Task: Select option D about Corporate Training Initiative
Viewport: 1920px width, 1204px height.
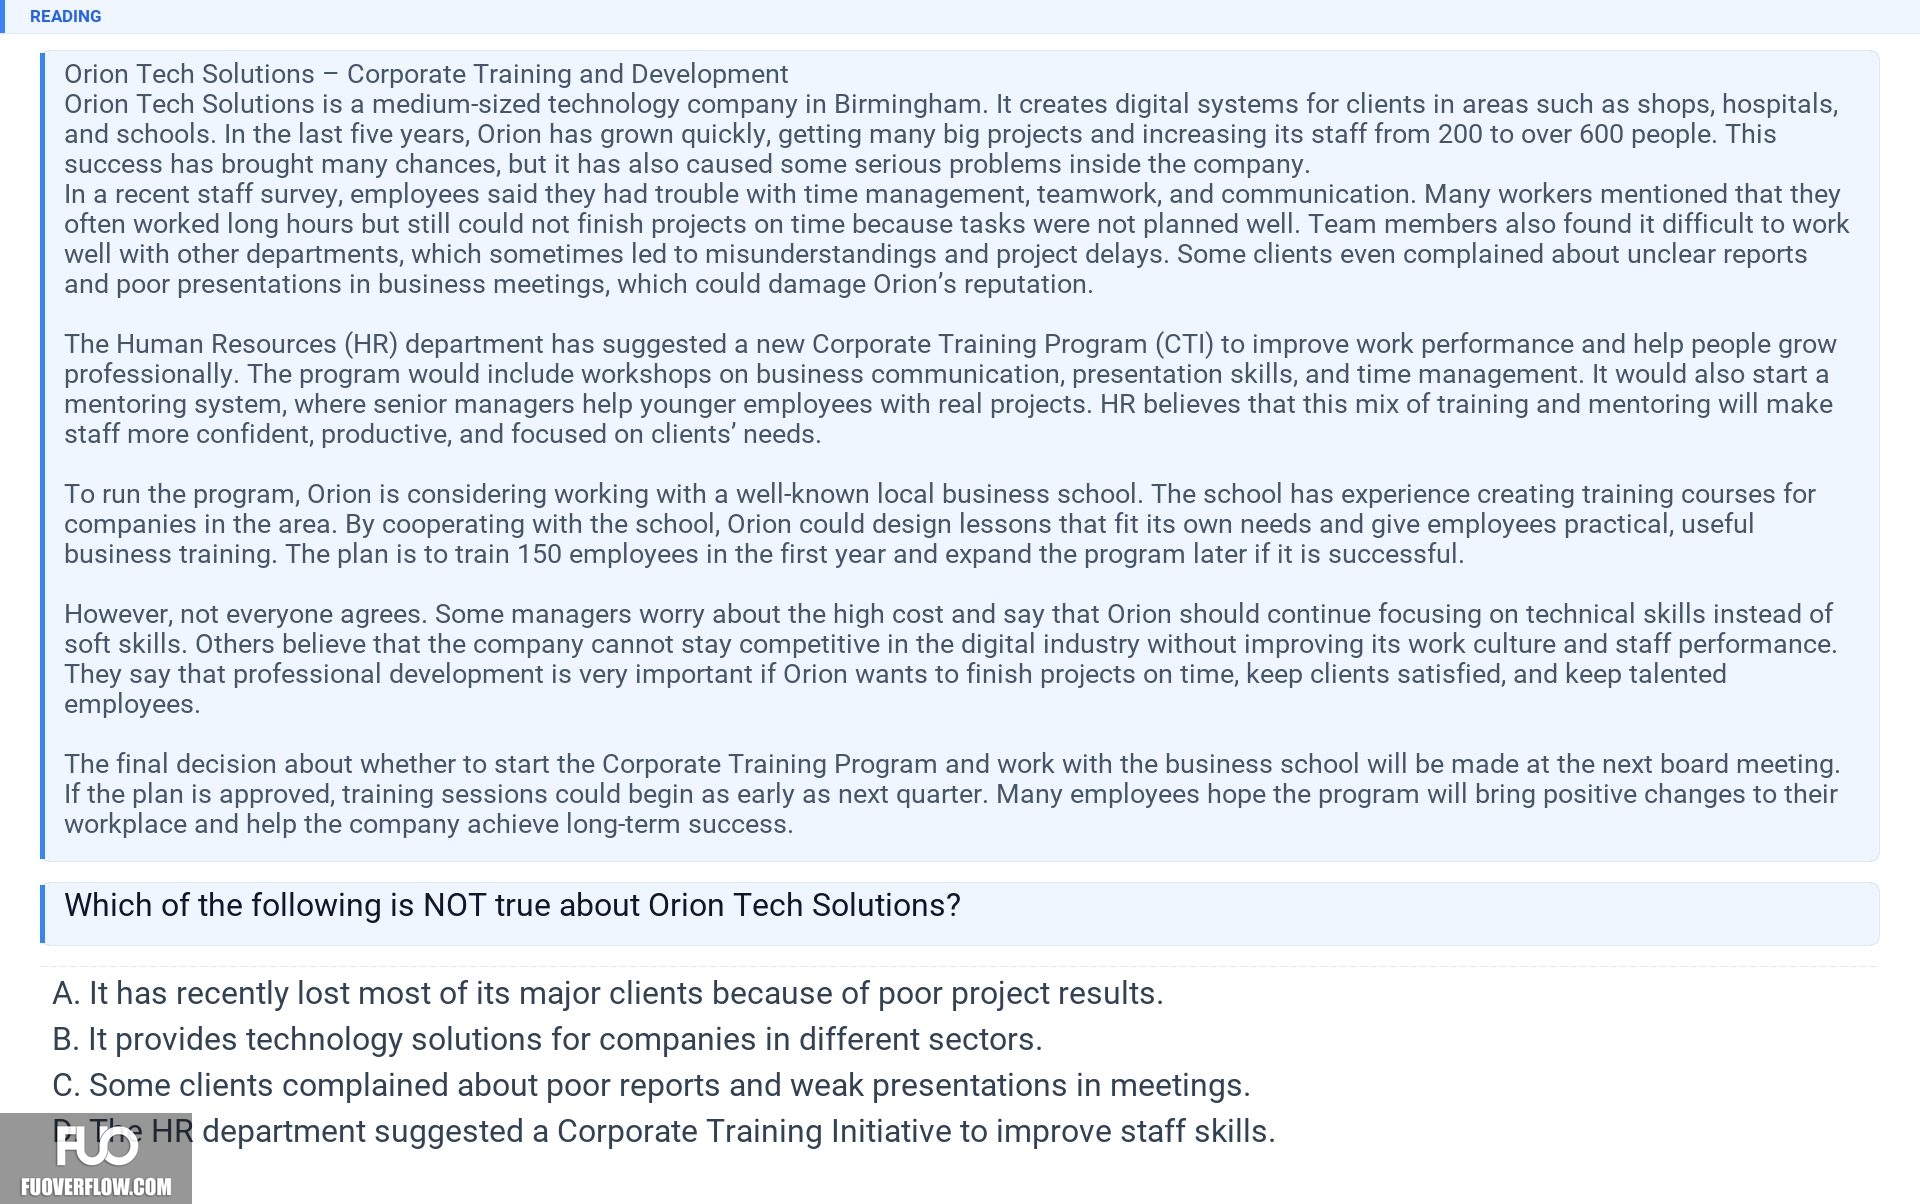Action: click(664, 1131)
